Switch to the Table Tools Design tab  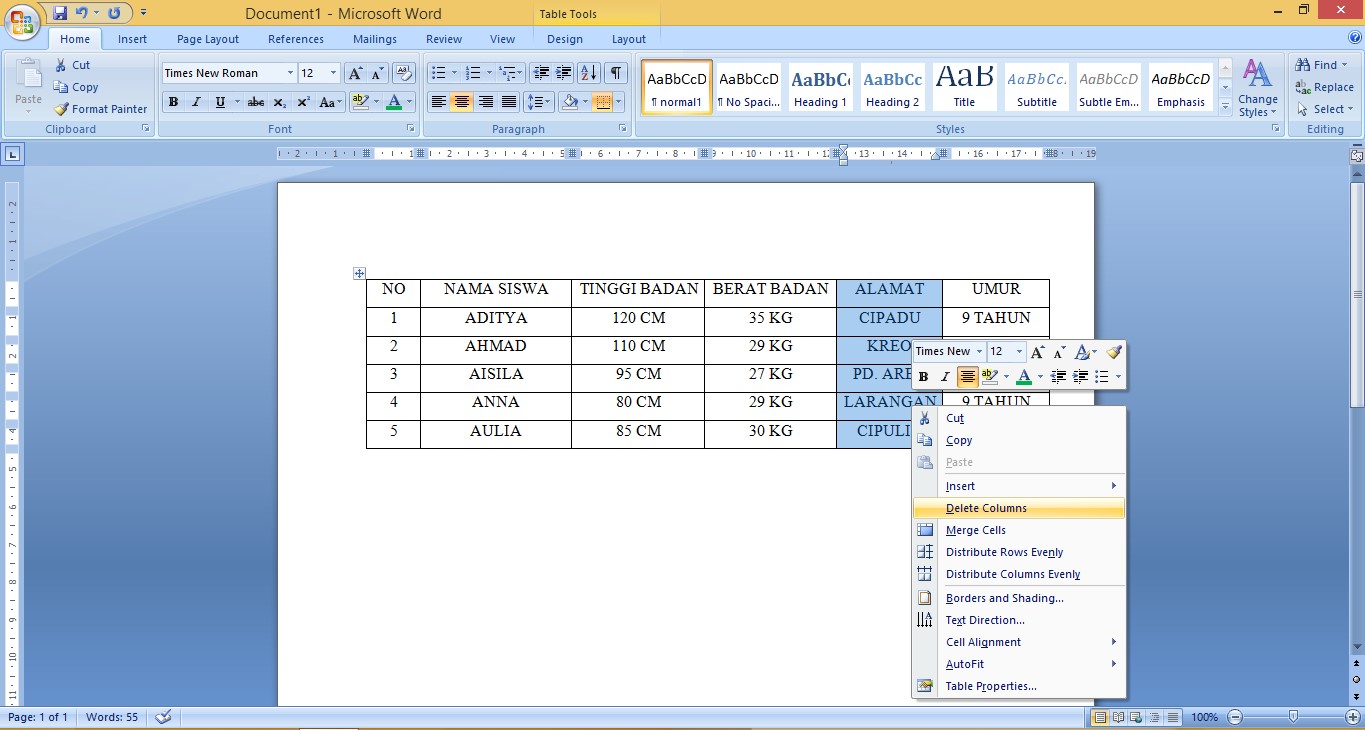point(564,39)
